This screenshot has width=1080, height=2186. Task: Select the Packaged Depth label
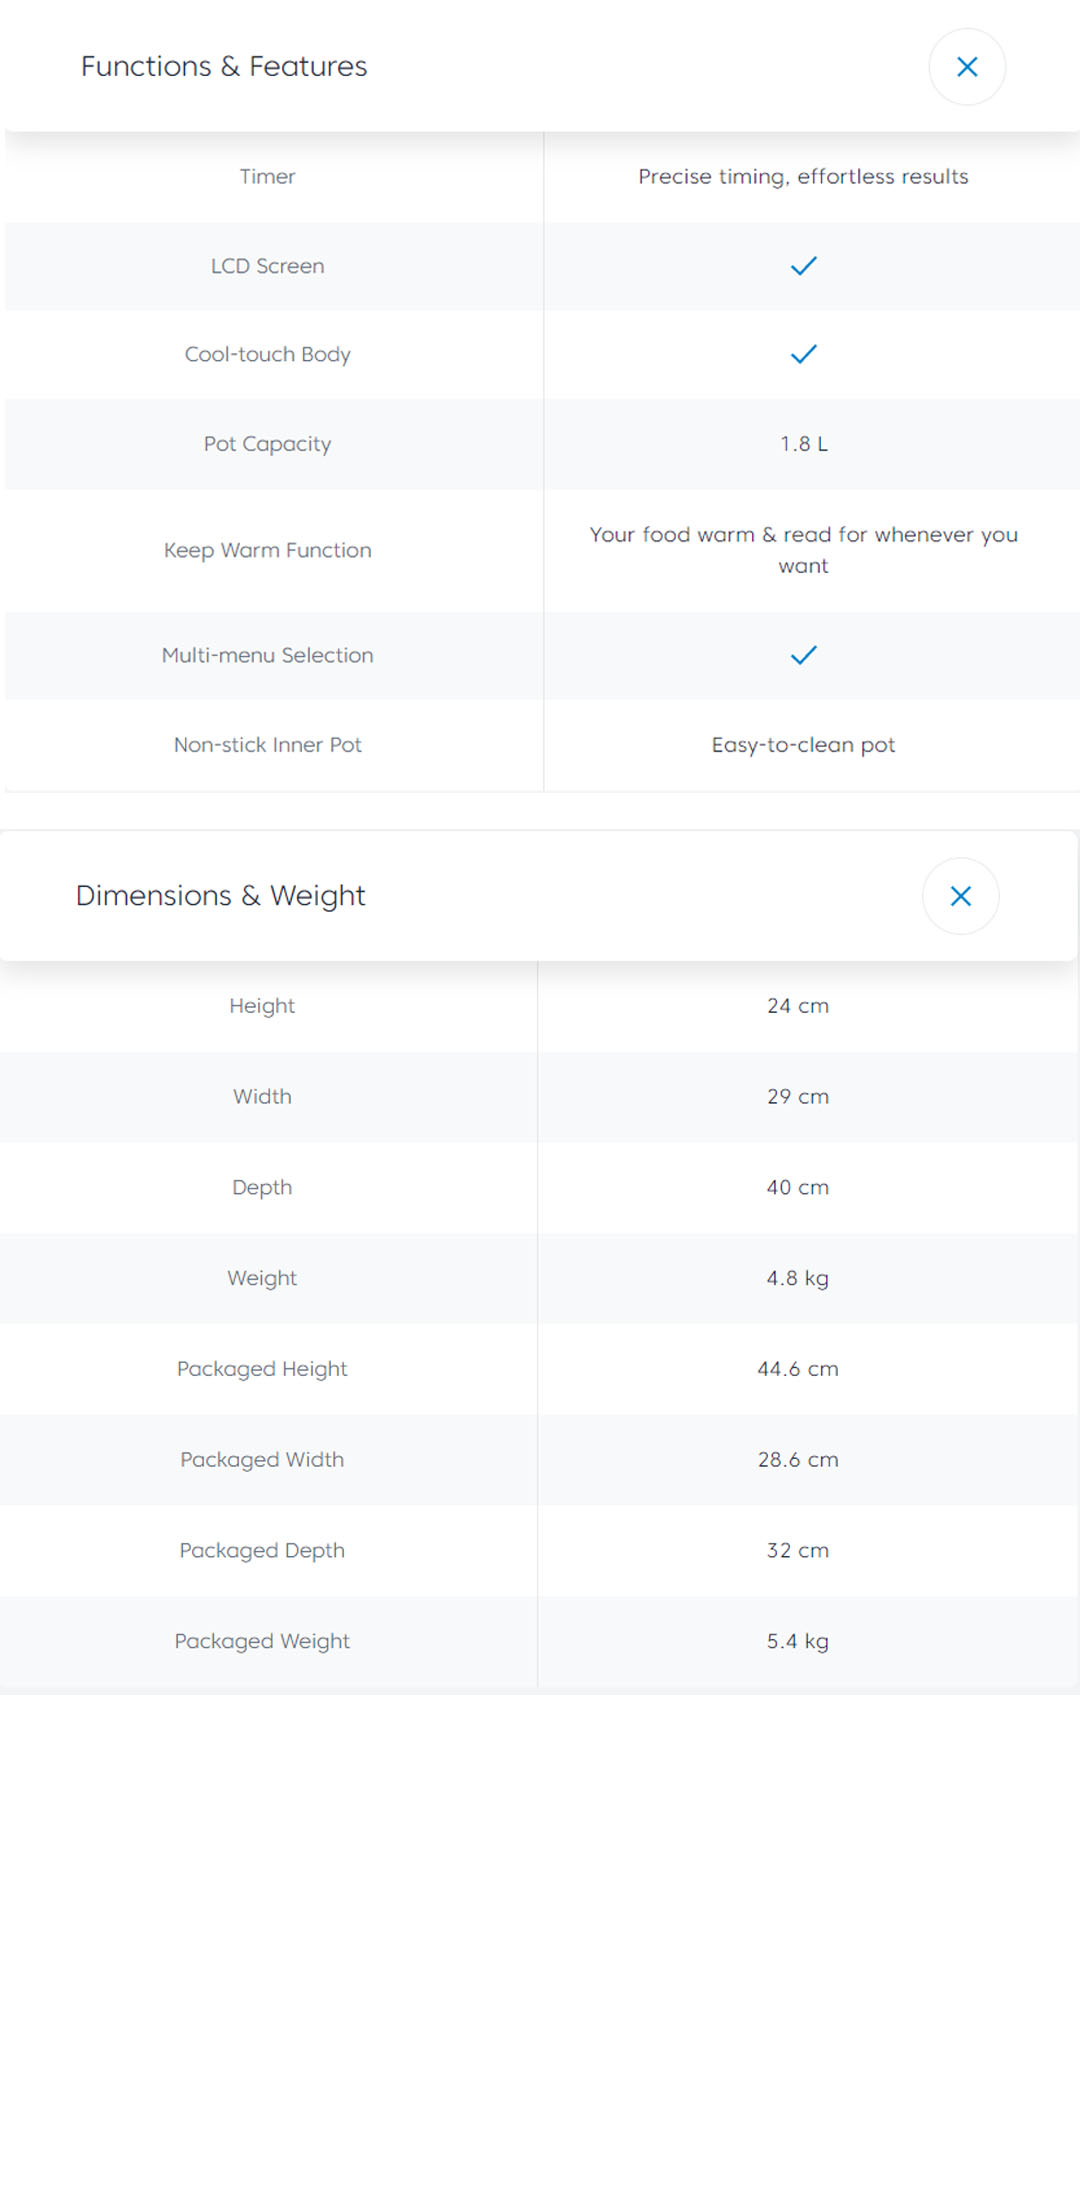[x=262, y=1551]
